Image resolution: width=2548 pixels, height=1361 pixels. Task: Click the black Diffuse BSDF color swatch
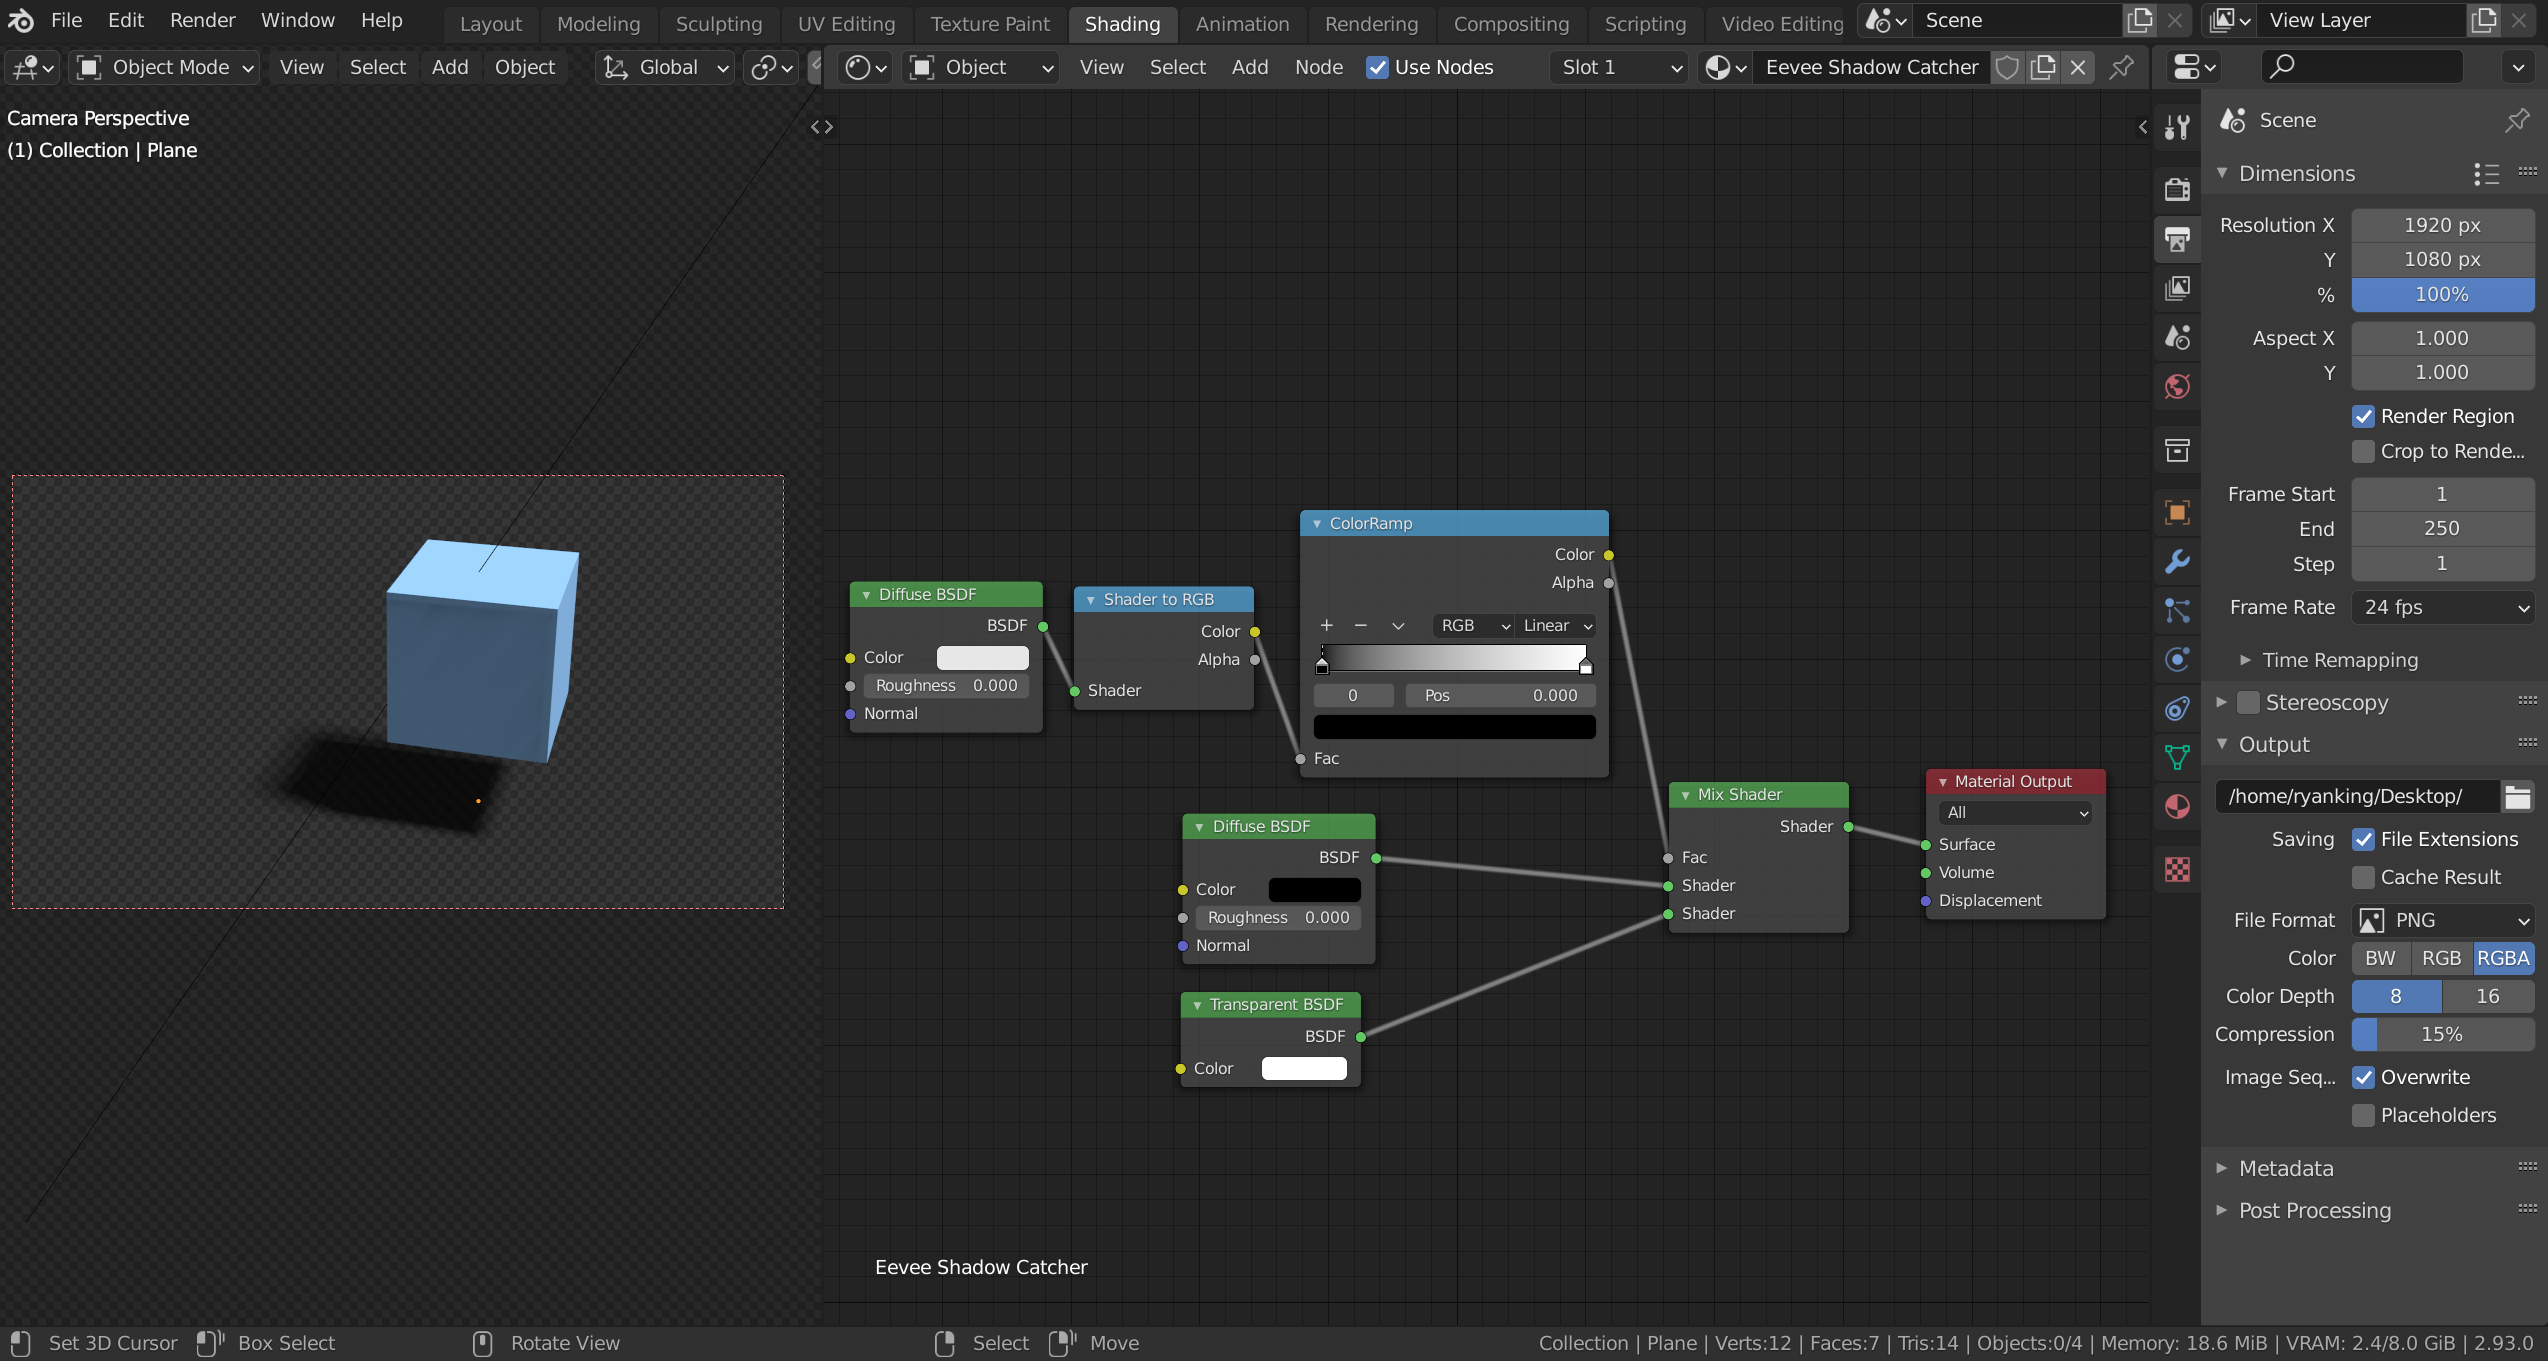coord(1314,889)
